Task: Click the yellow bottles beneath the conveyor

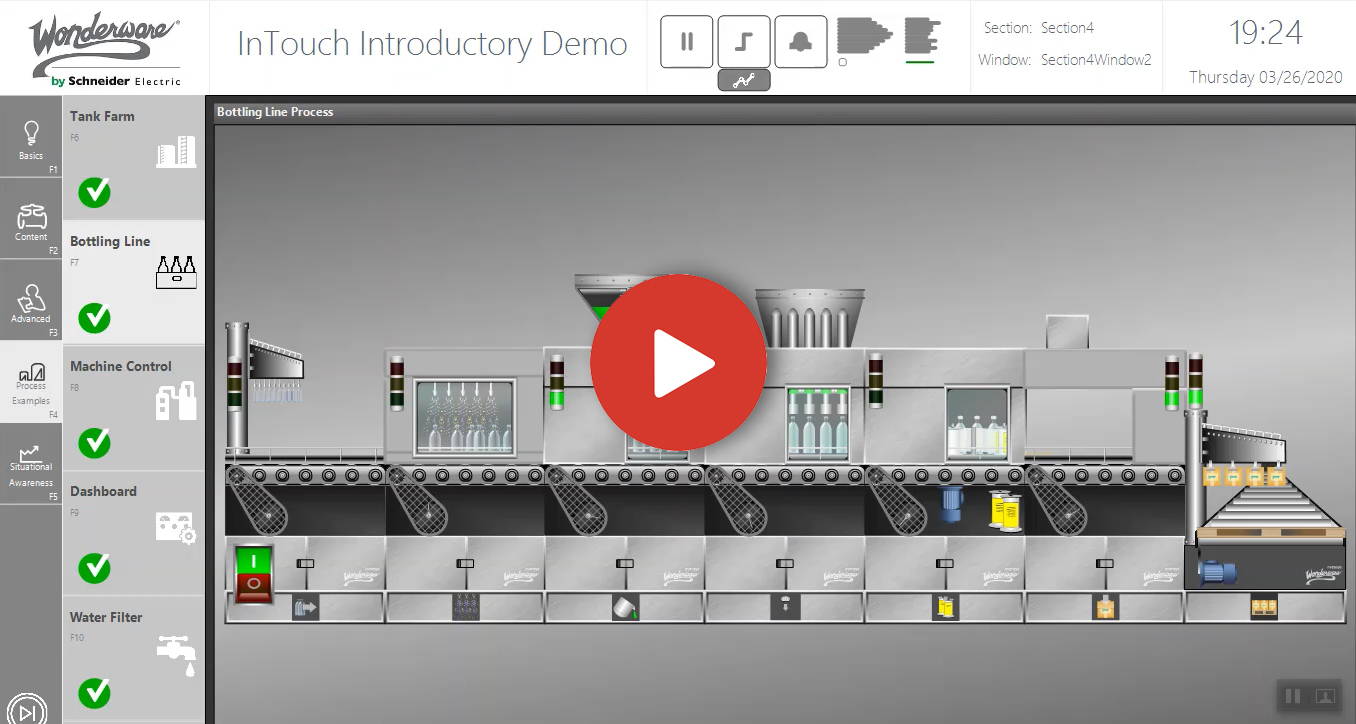Action: (1005, 510)
